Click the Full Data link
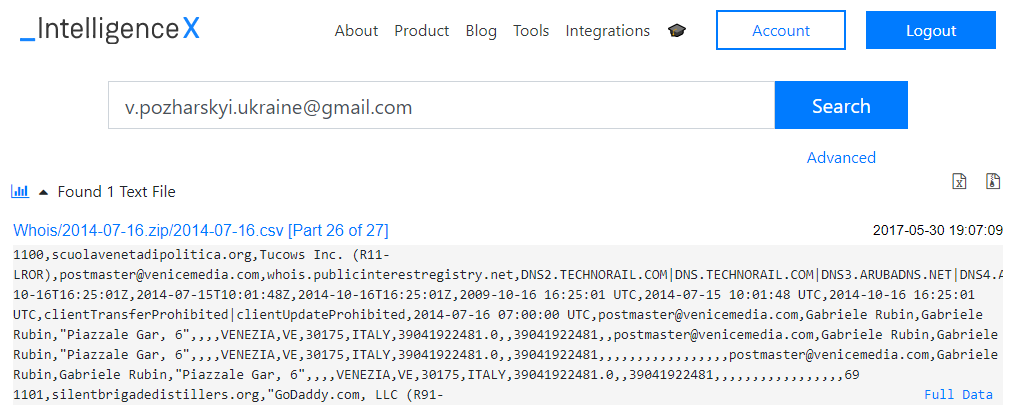The height and width of the screenshot is (413, 1013). coord(957,395)
